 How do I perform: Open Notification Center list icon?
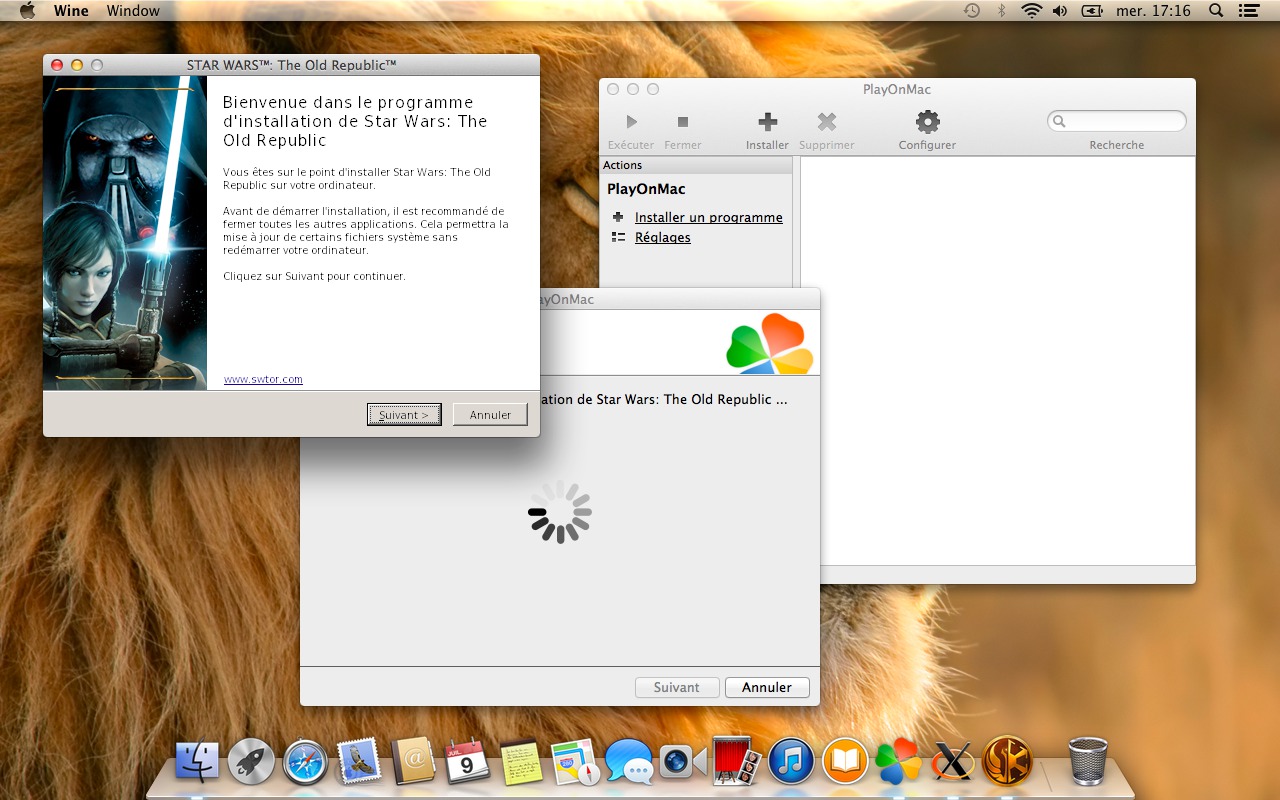coord(1248,11)
